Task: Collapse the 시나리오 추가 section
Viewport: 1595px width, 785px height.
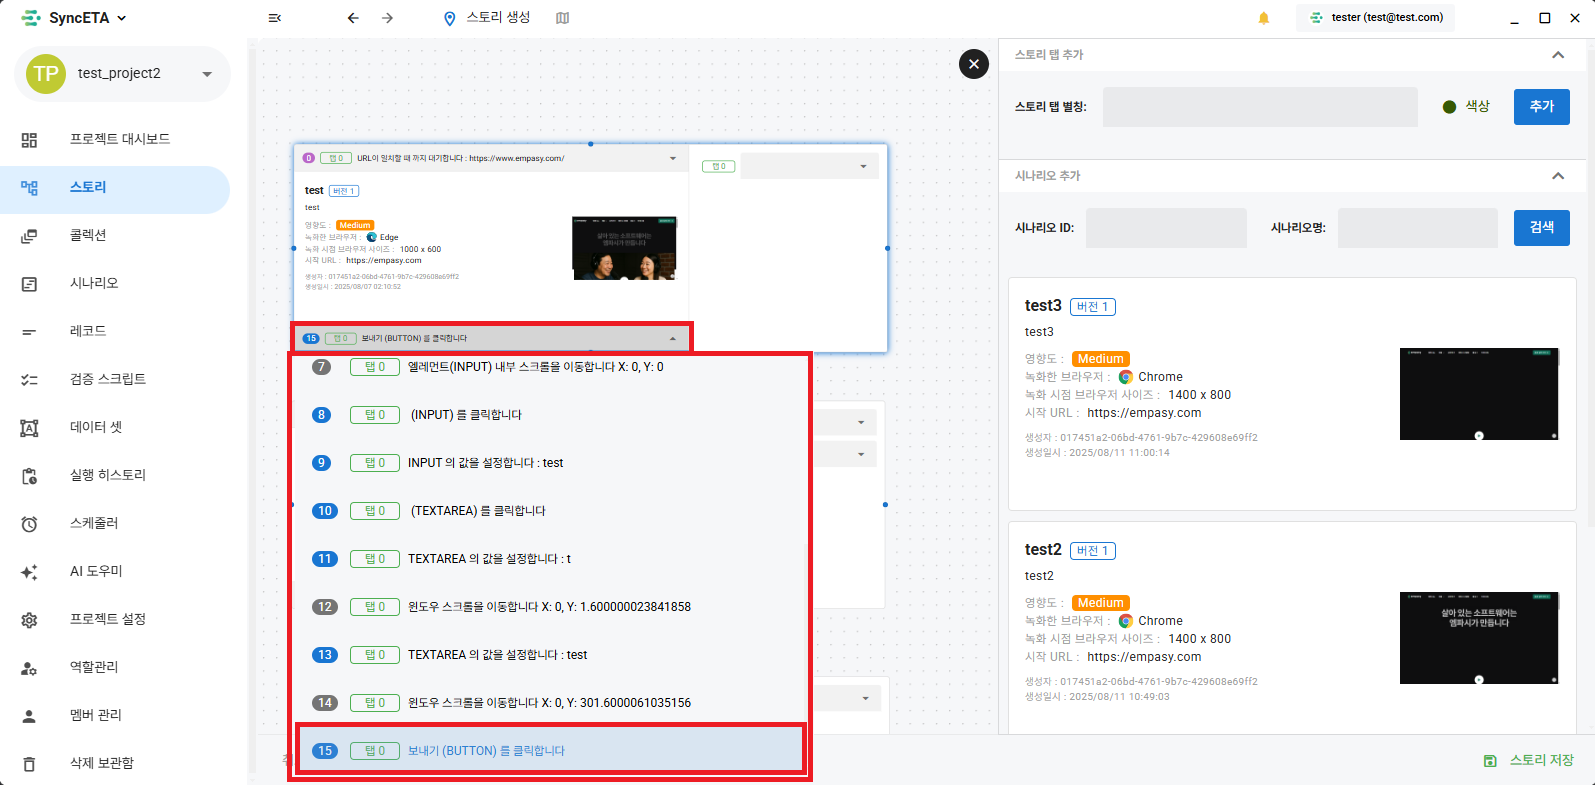Action: coord(1557,176)
